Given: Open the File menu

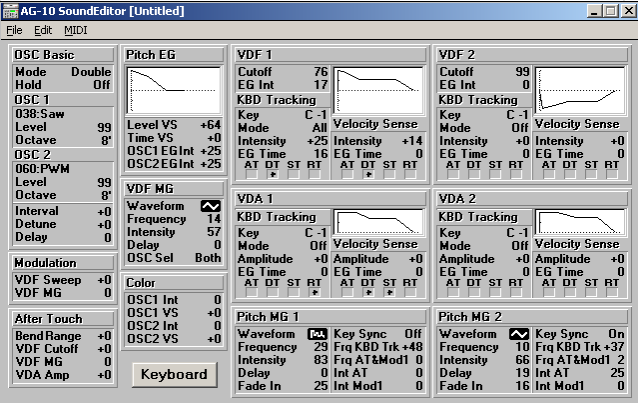Looking at the screenshot, I should point(14,31).
